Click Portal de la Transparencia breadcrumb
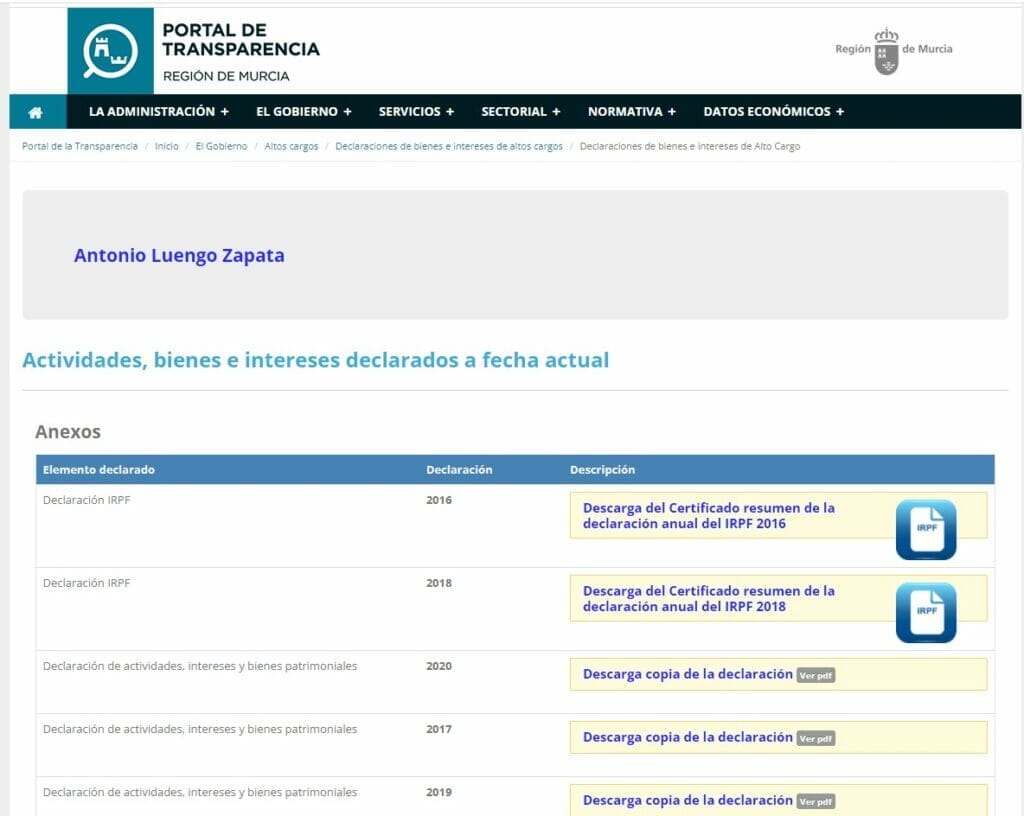The height and width of the screenshot is (816, 1024). click(x=80, y=146)
